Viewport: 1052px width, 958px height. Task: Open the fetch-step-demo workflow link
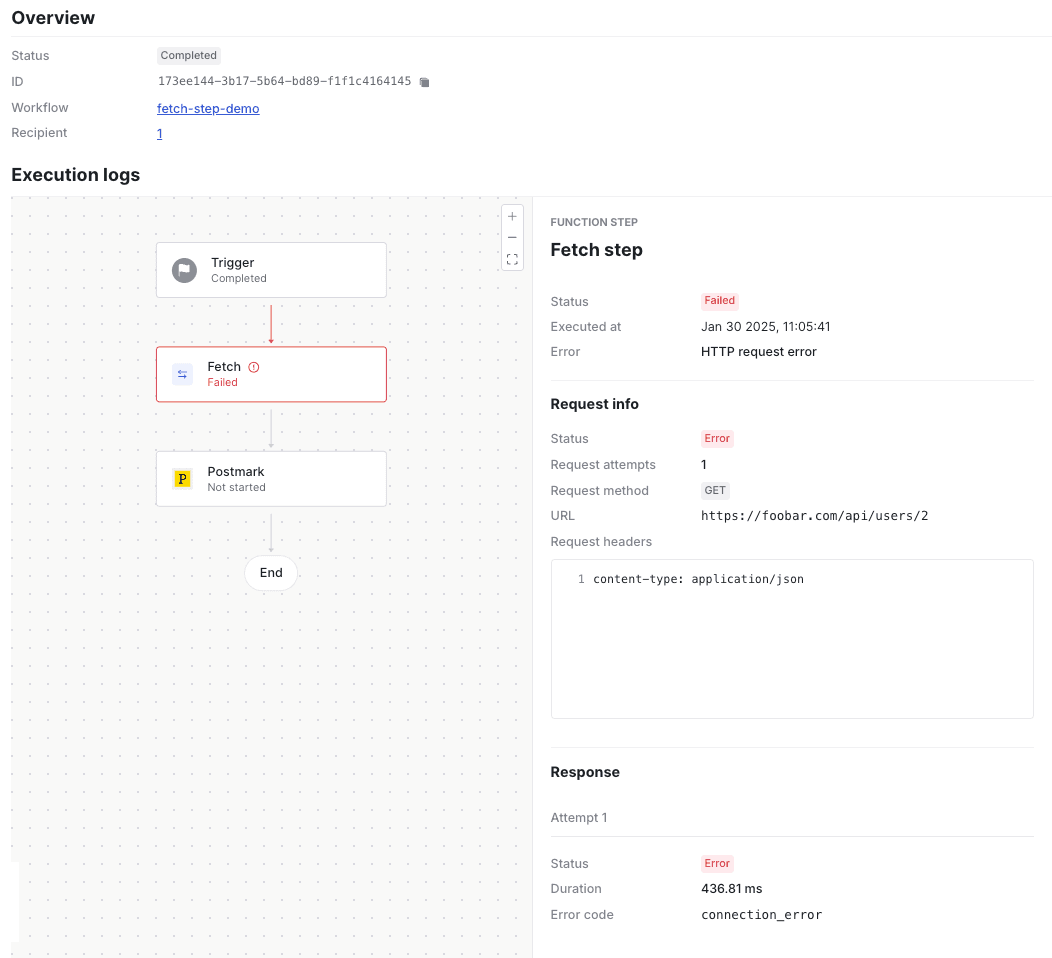(208, 108)
